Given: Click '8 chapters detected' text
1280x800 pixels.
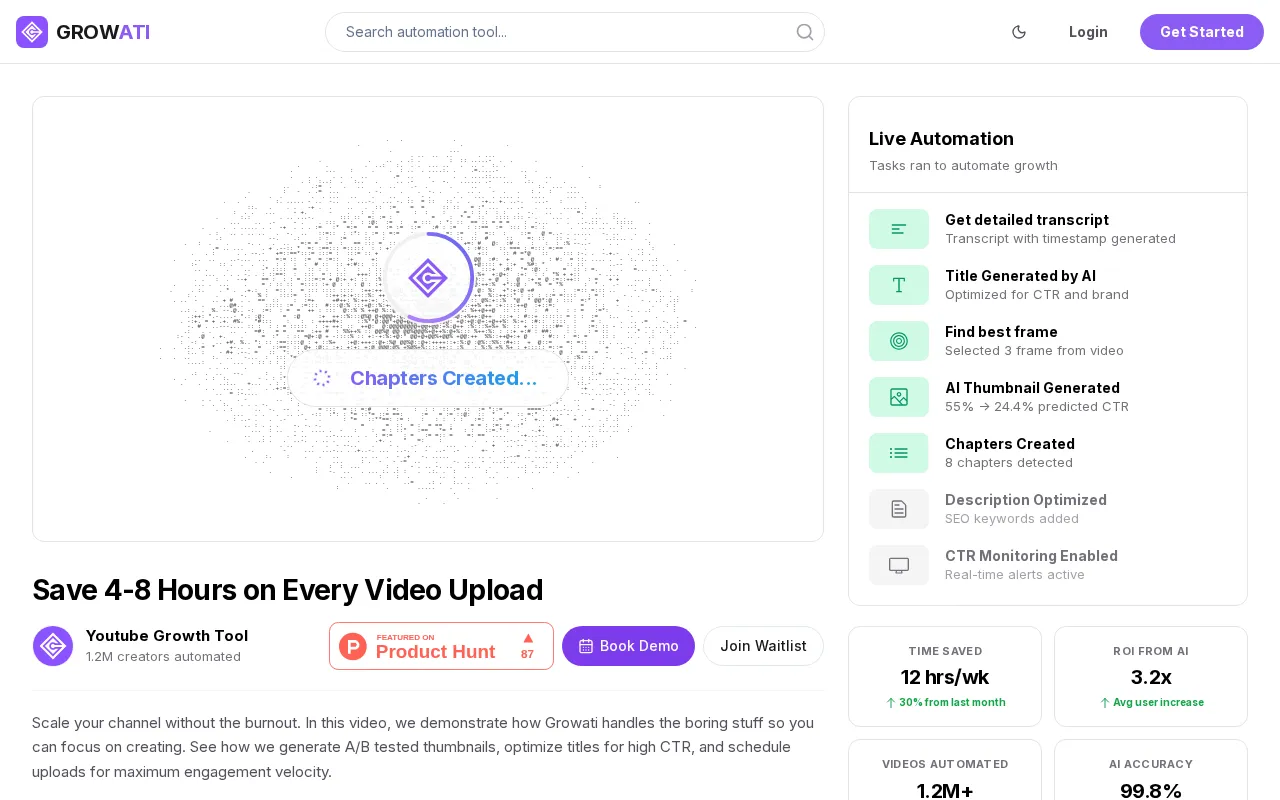Looking at the screenshot, I should click(1009, 462).
